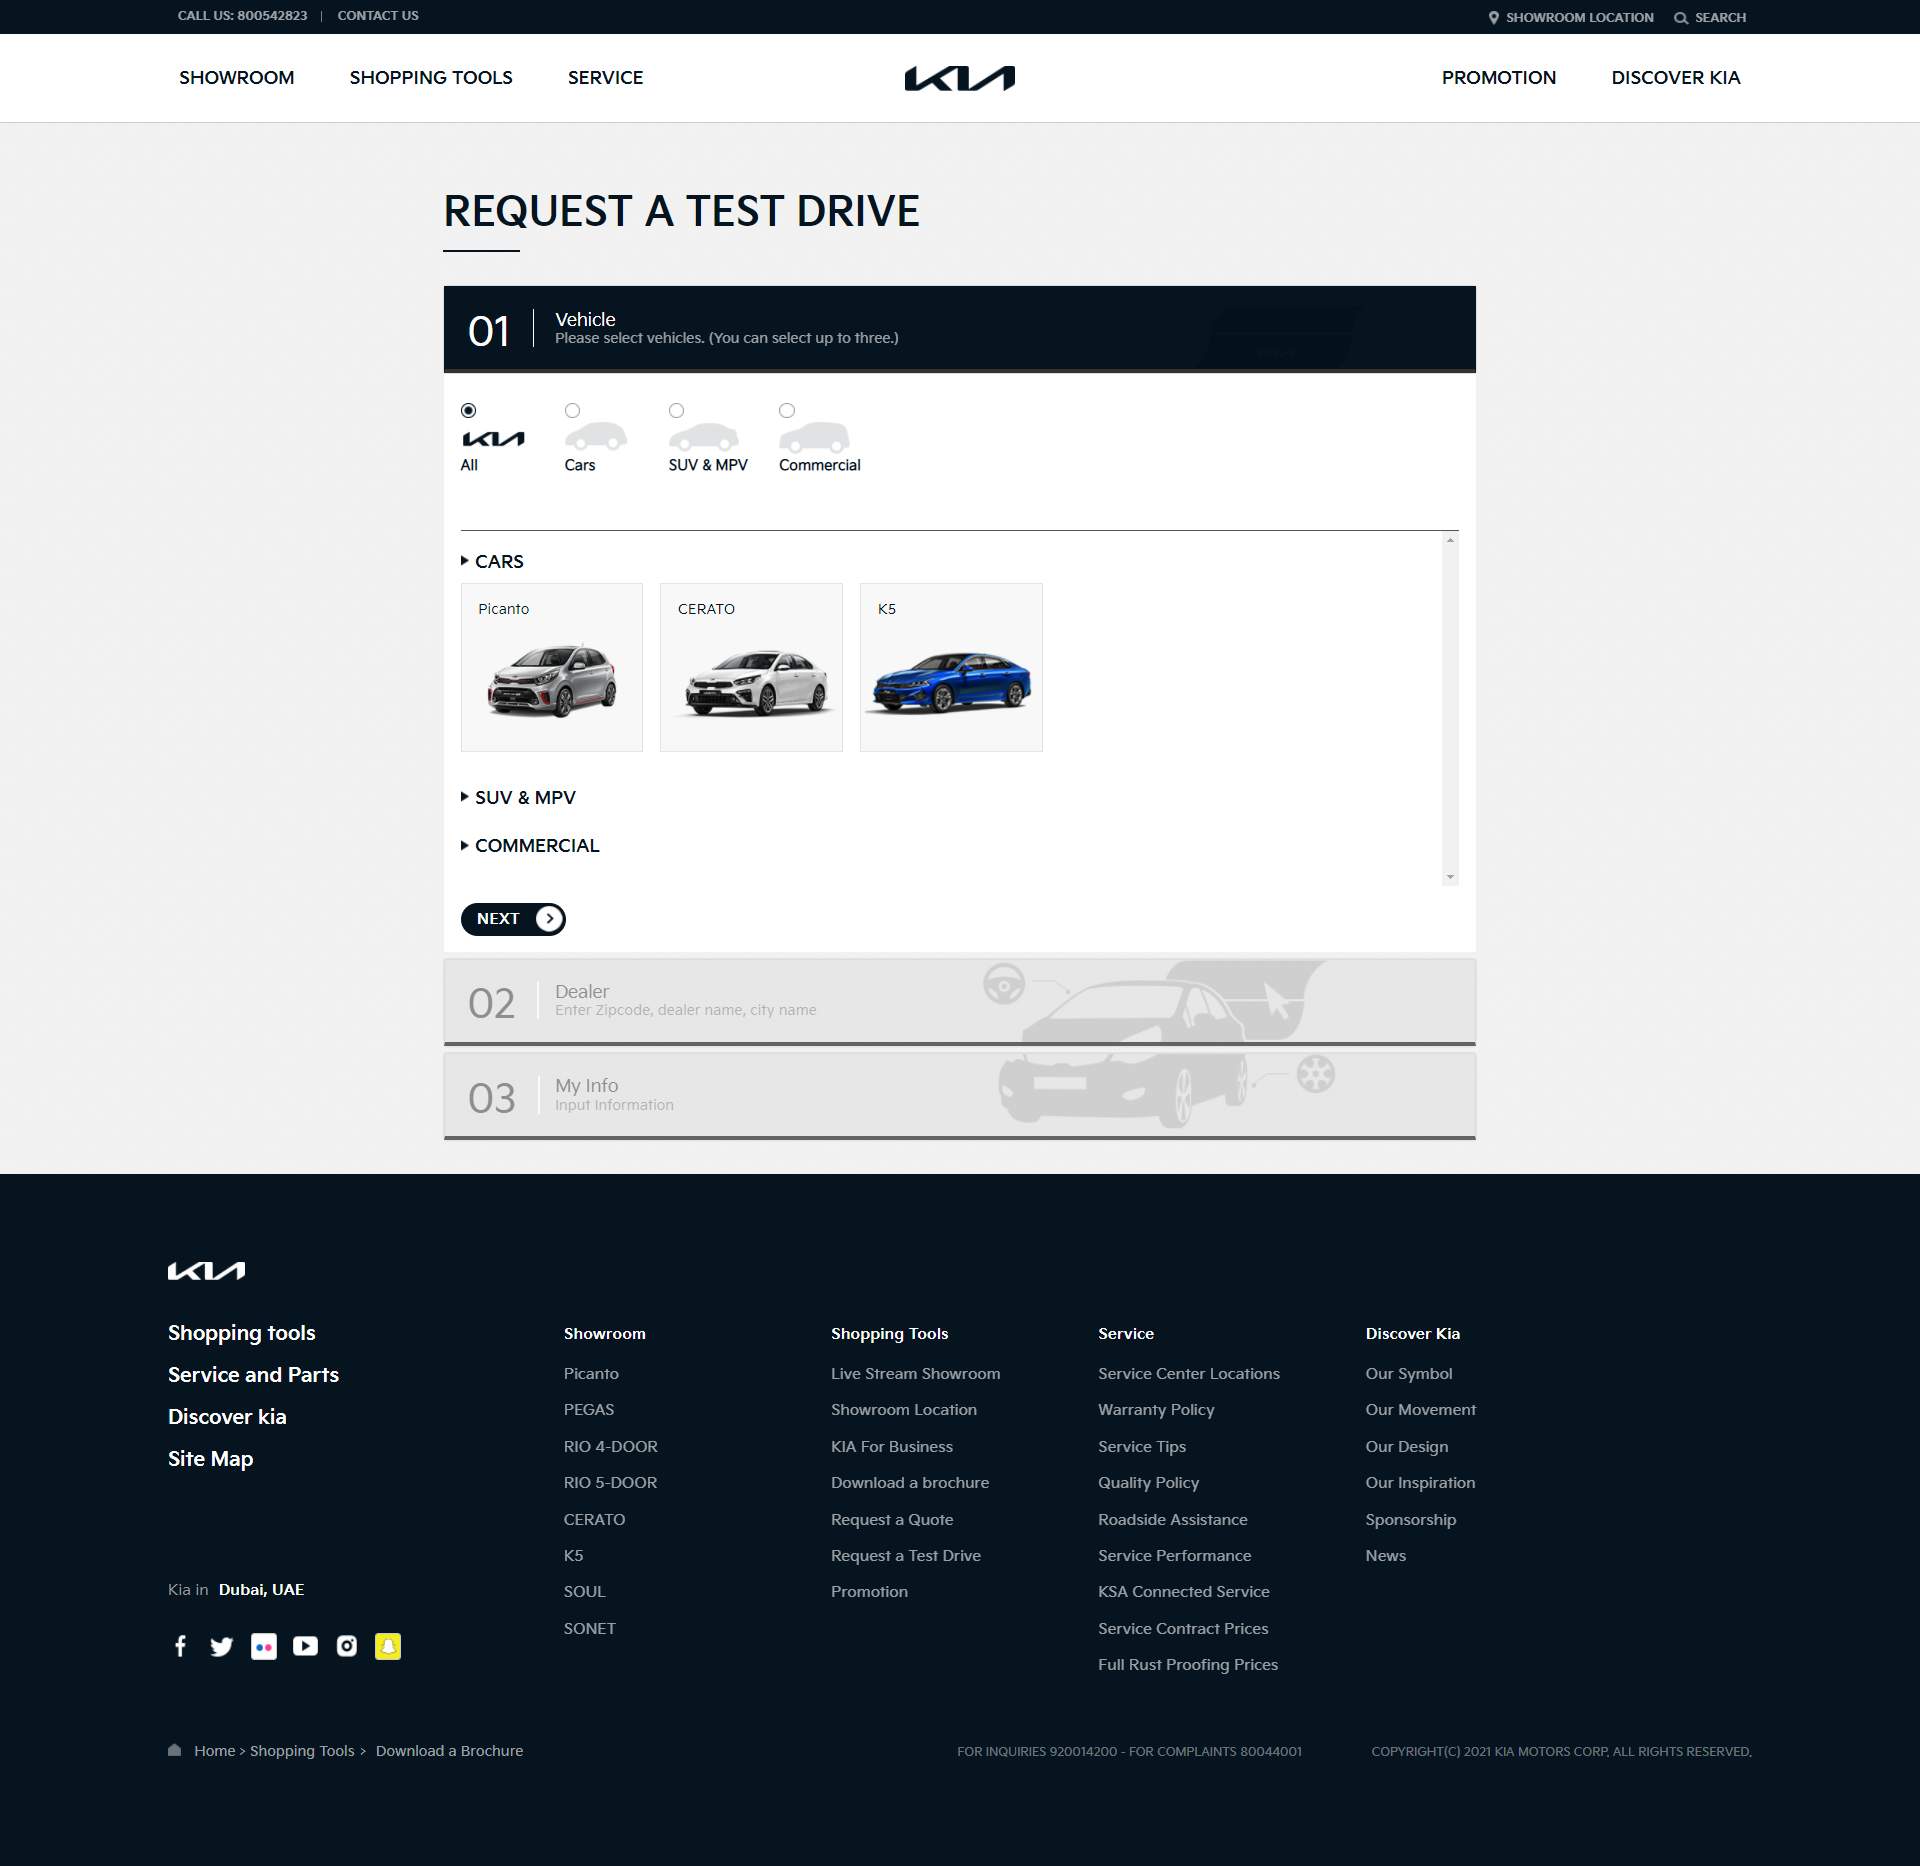Click footer Warranty Policy link
This screenshot has height=1866, width=1920.
(x=1156, y=1409)
